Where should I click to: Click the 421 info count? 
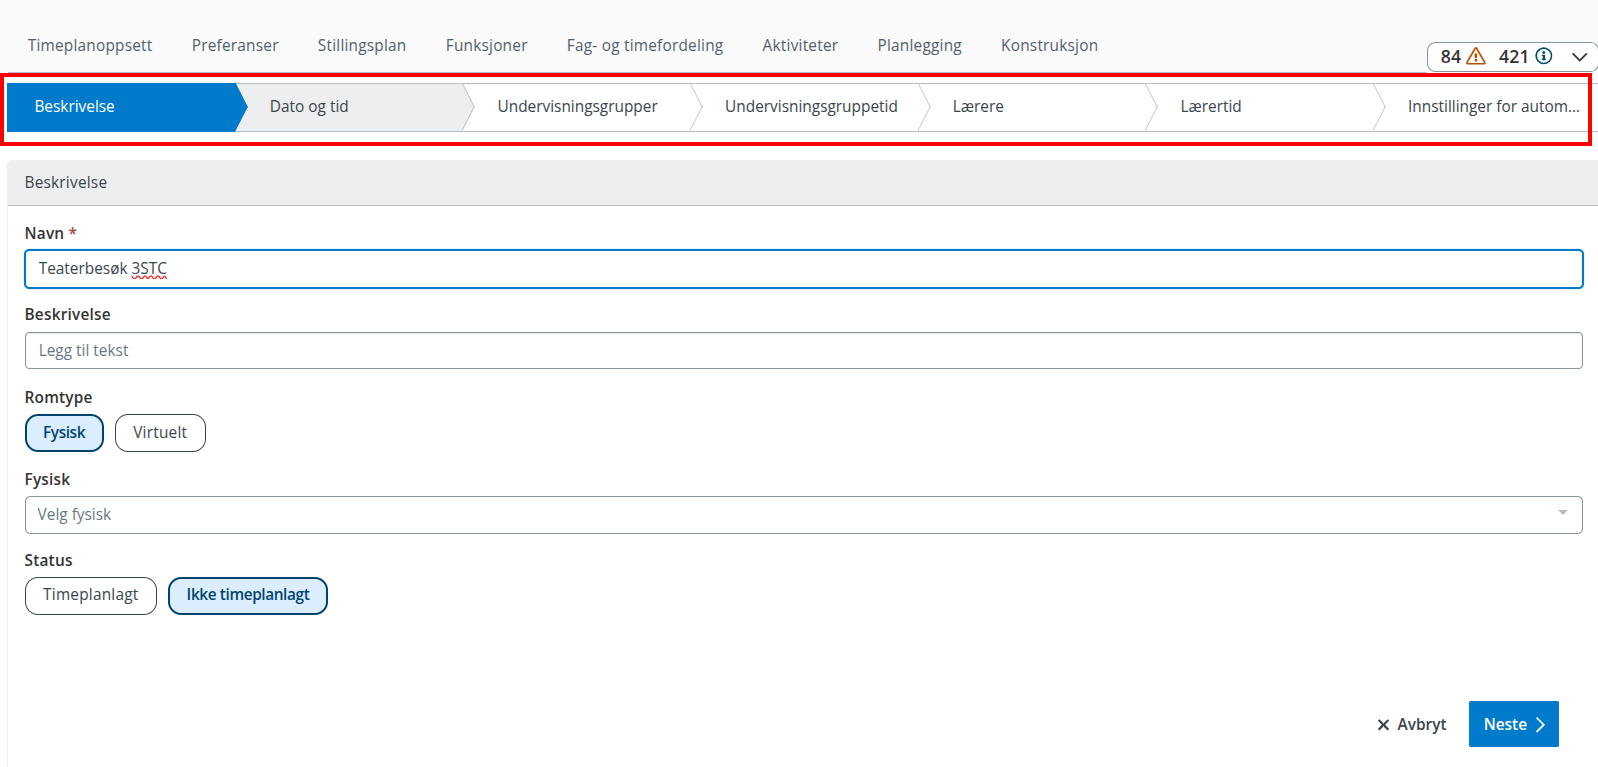point(1513,57)
